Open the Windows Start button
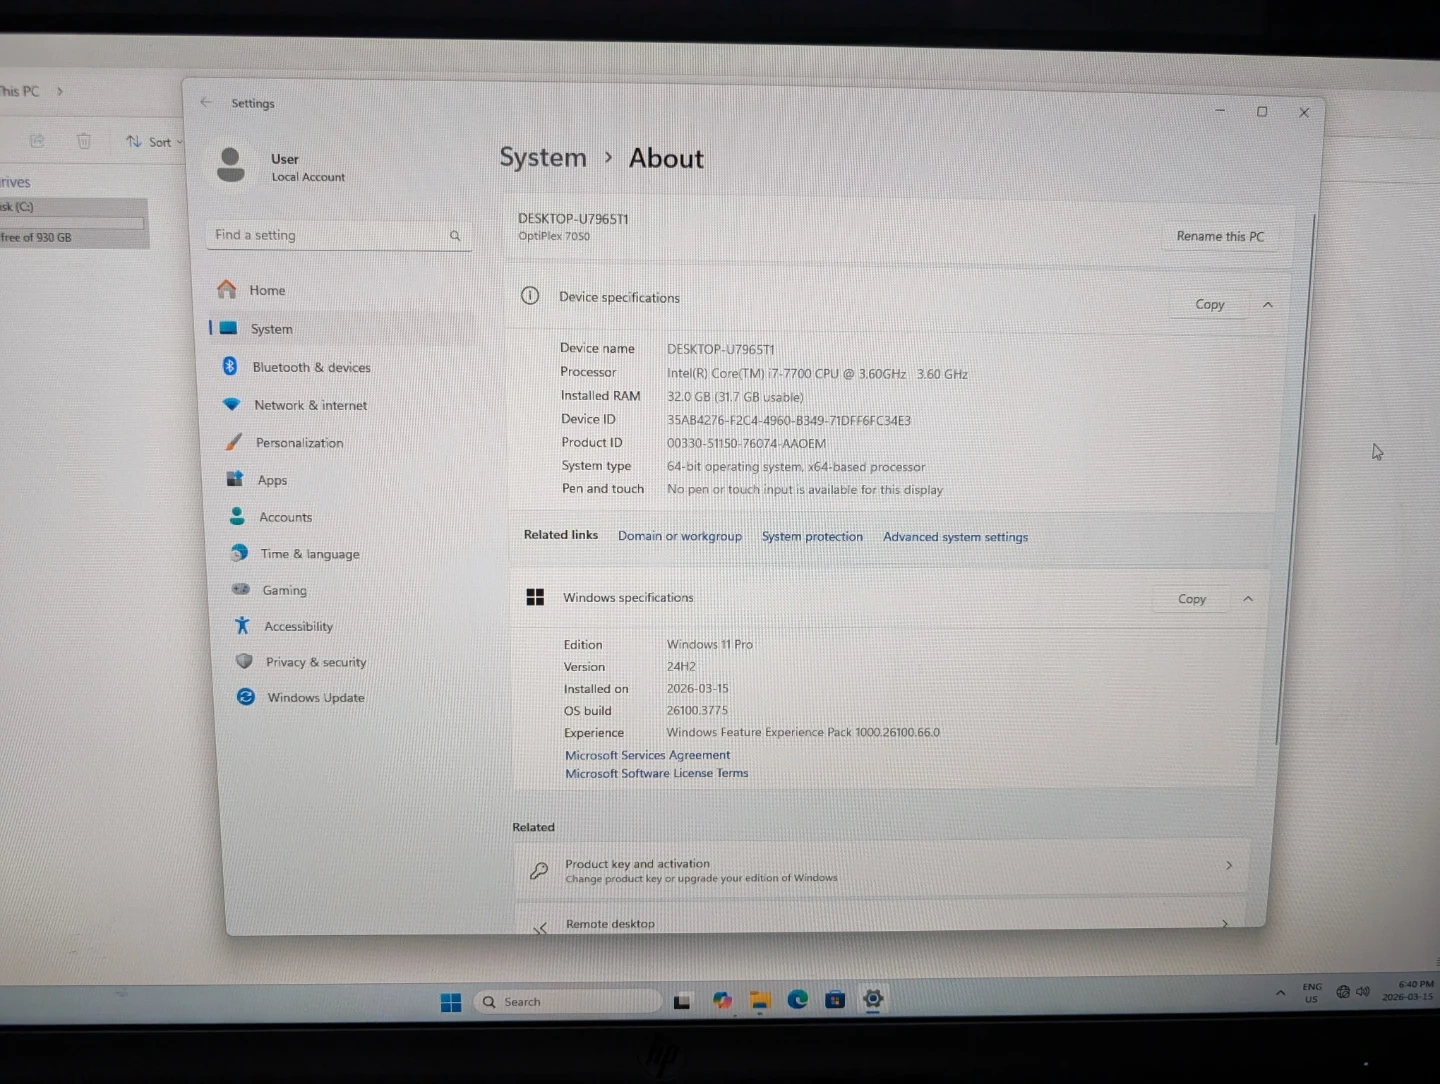 (451, 1002)
